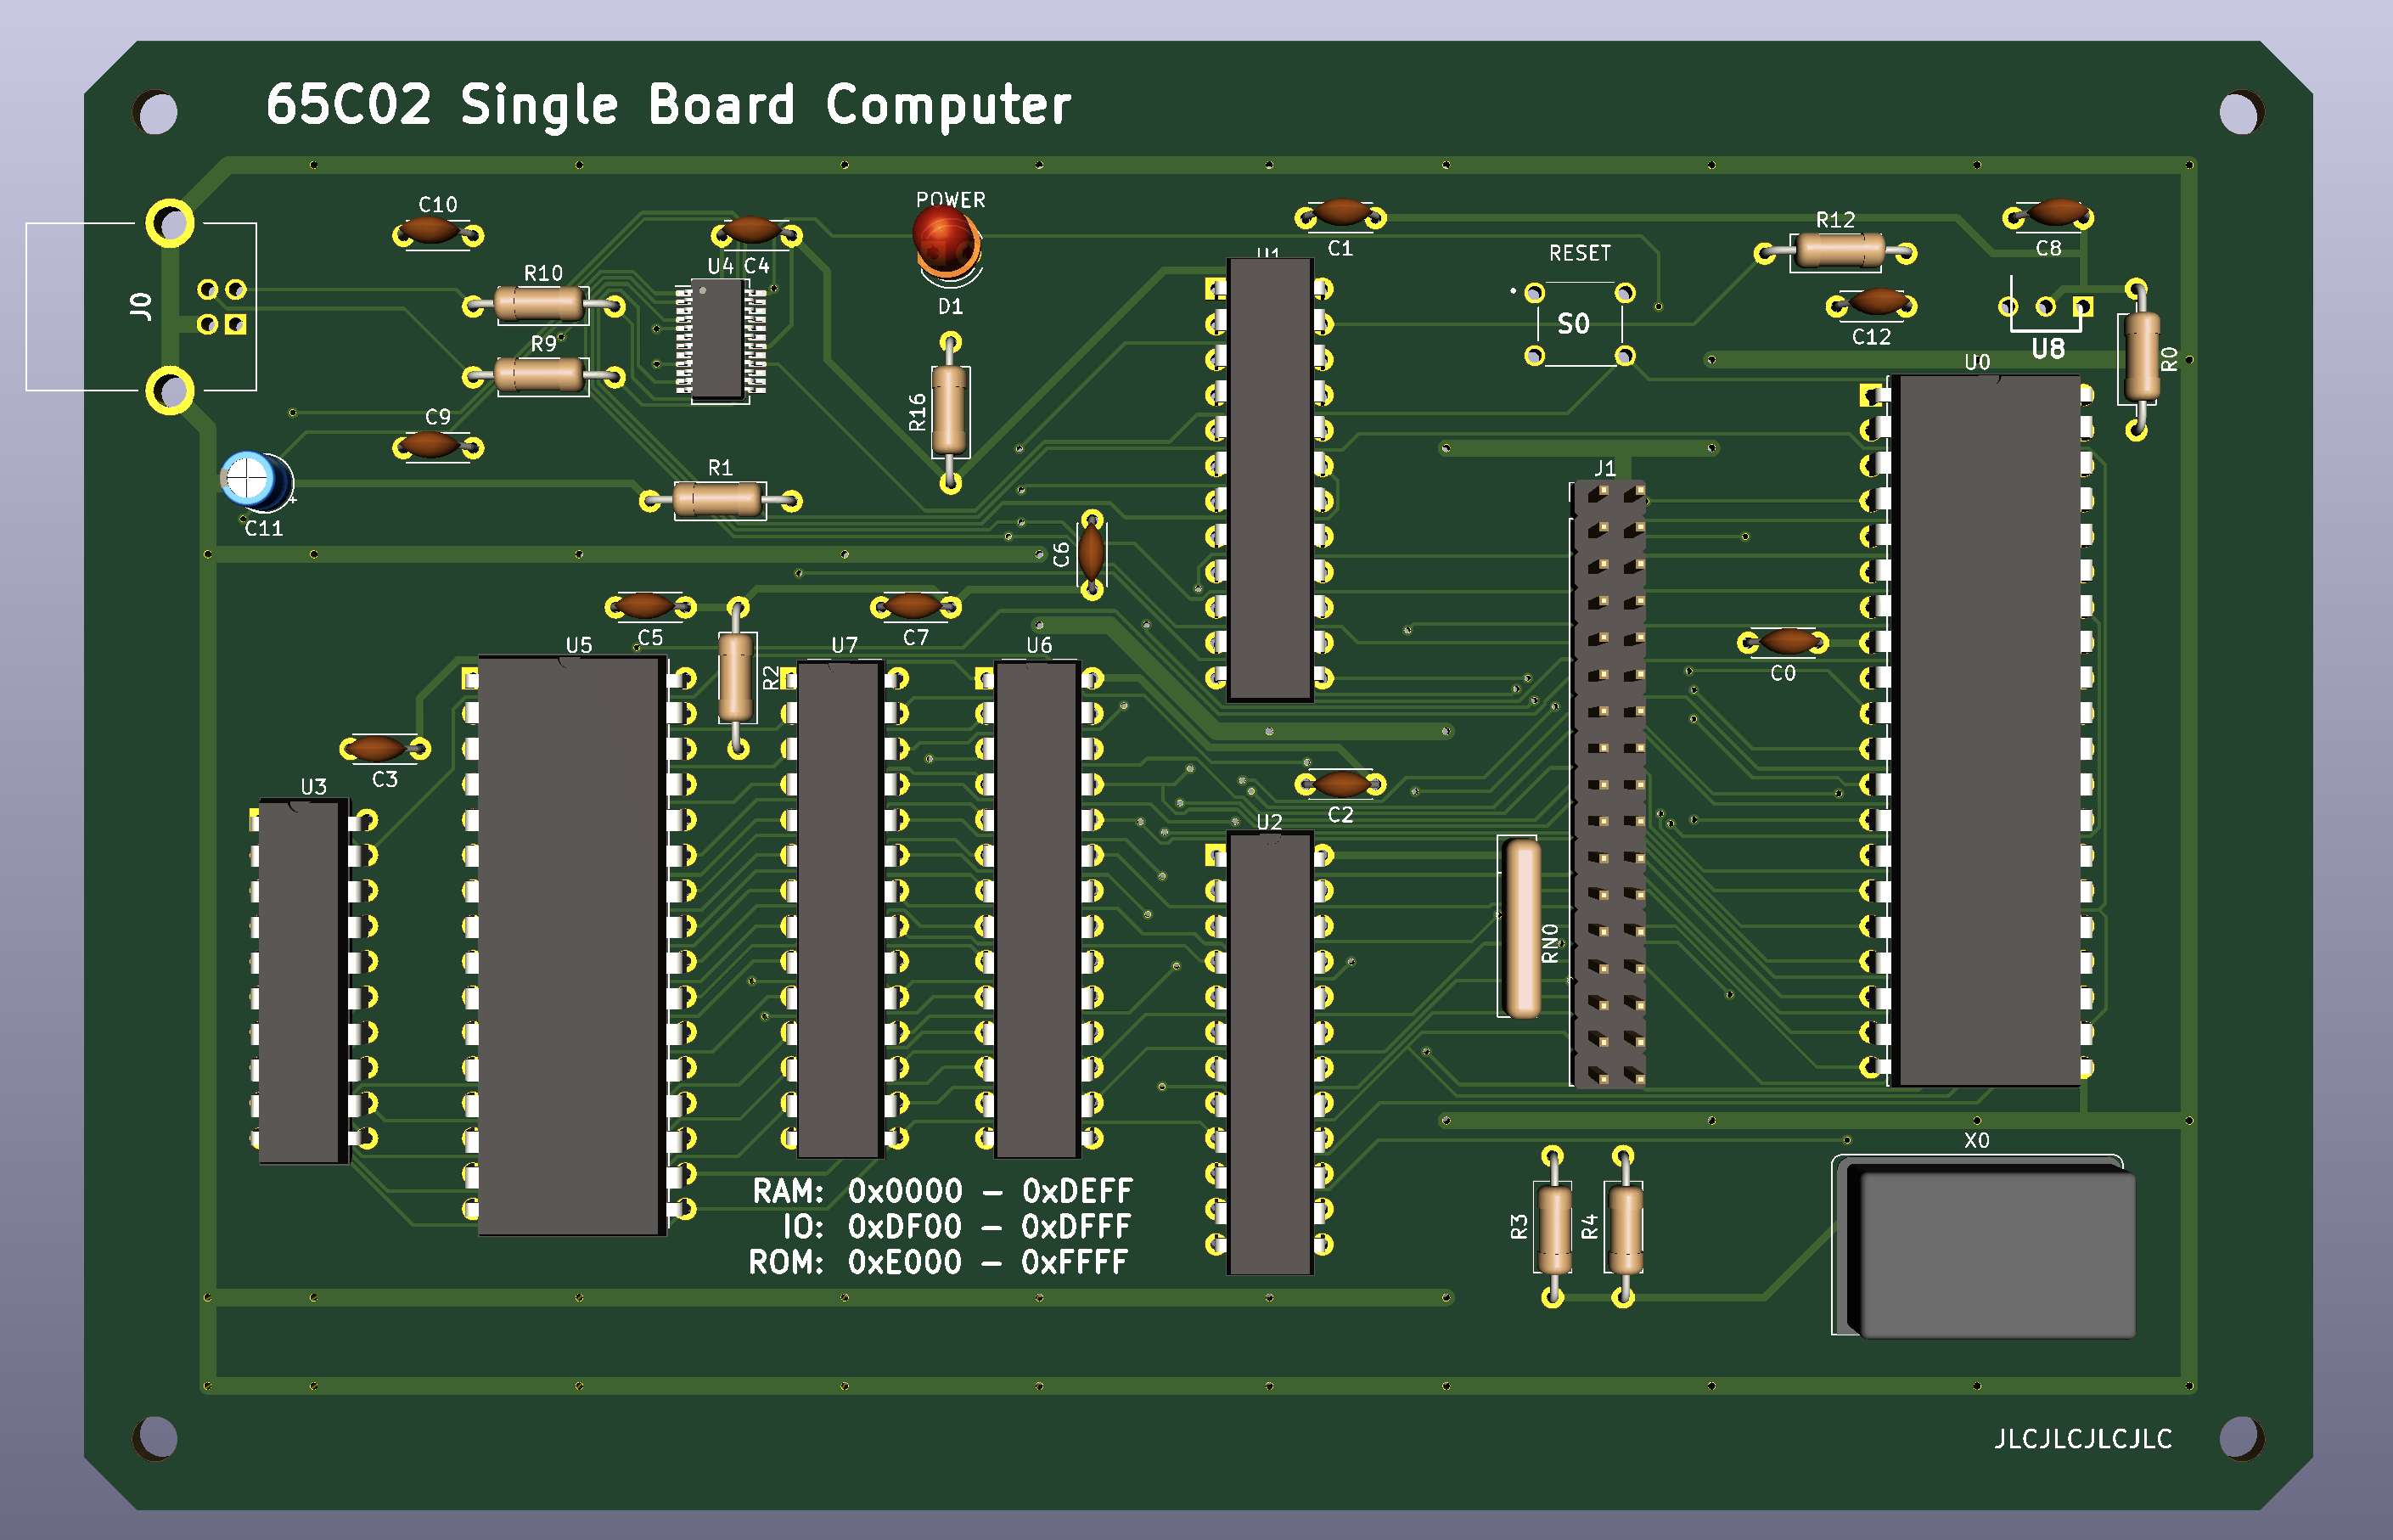Select the J0 power connector outline

[x=140, y=306]
